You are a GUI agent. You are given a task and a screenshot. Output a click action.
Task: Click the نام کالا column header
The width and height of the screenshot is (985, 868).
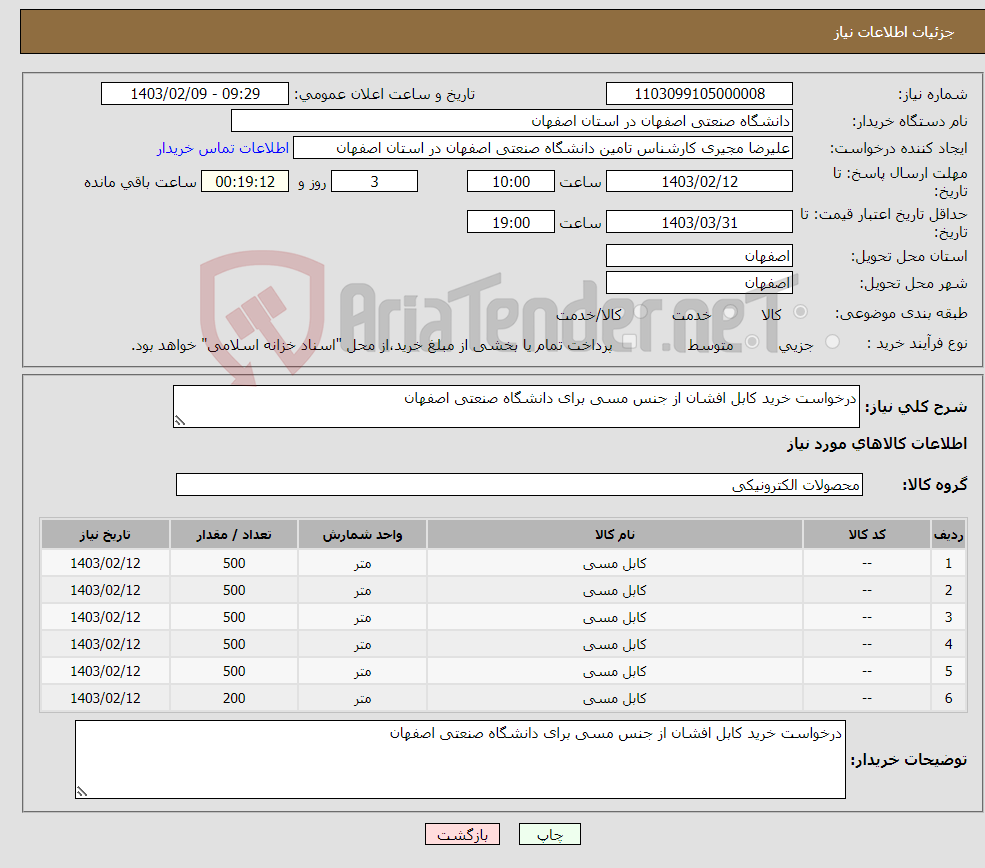coord(614,534)
